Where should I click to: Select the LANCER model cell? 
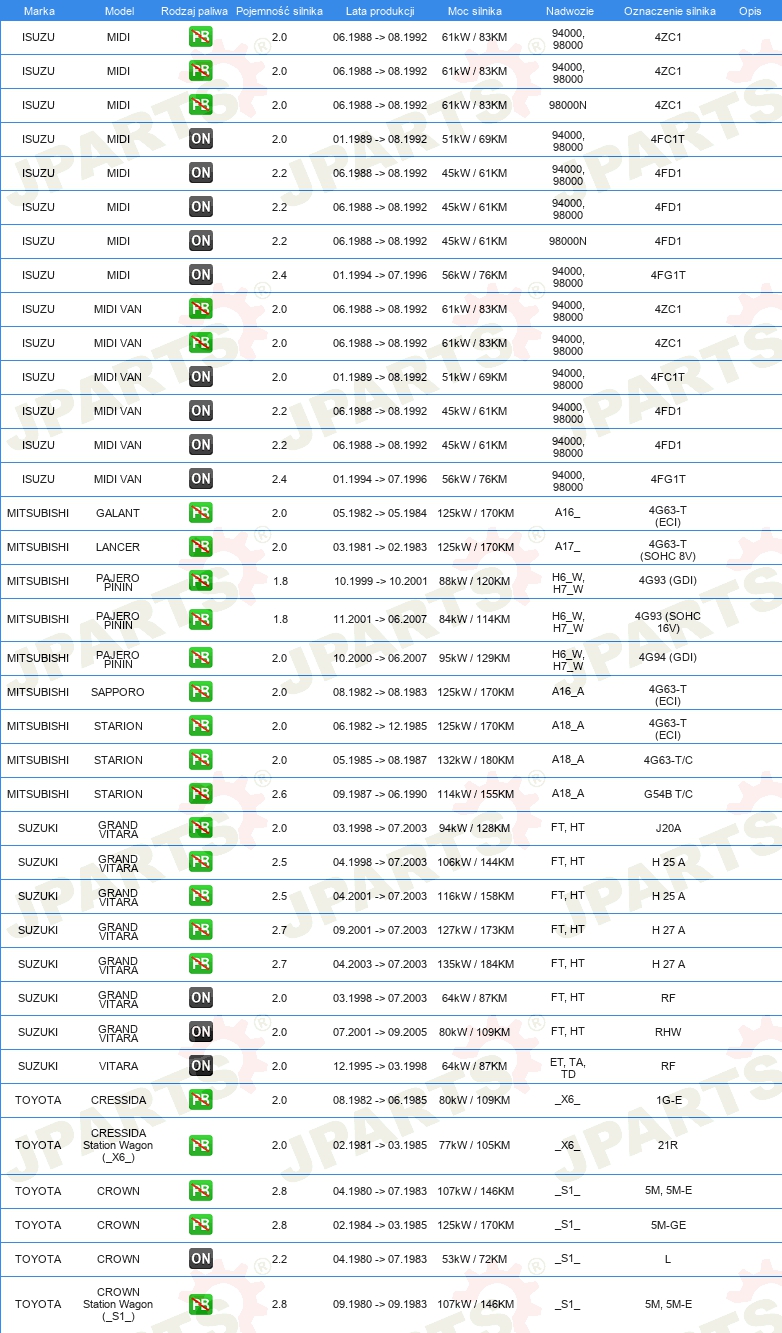118,547
